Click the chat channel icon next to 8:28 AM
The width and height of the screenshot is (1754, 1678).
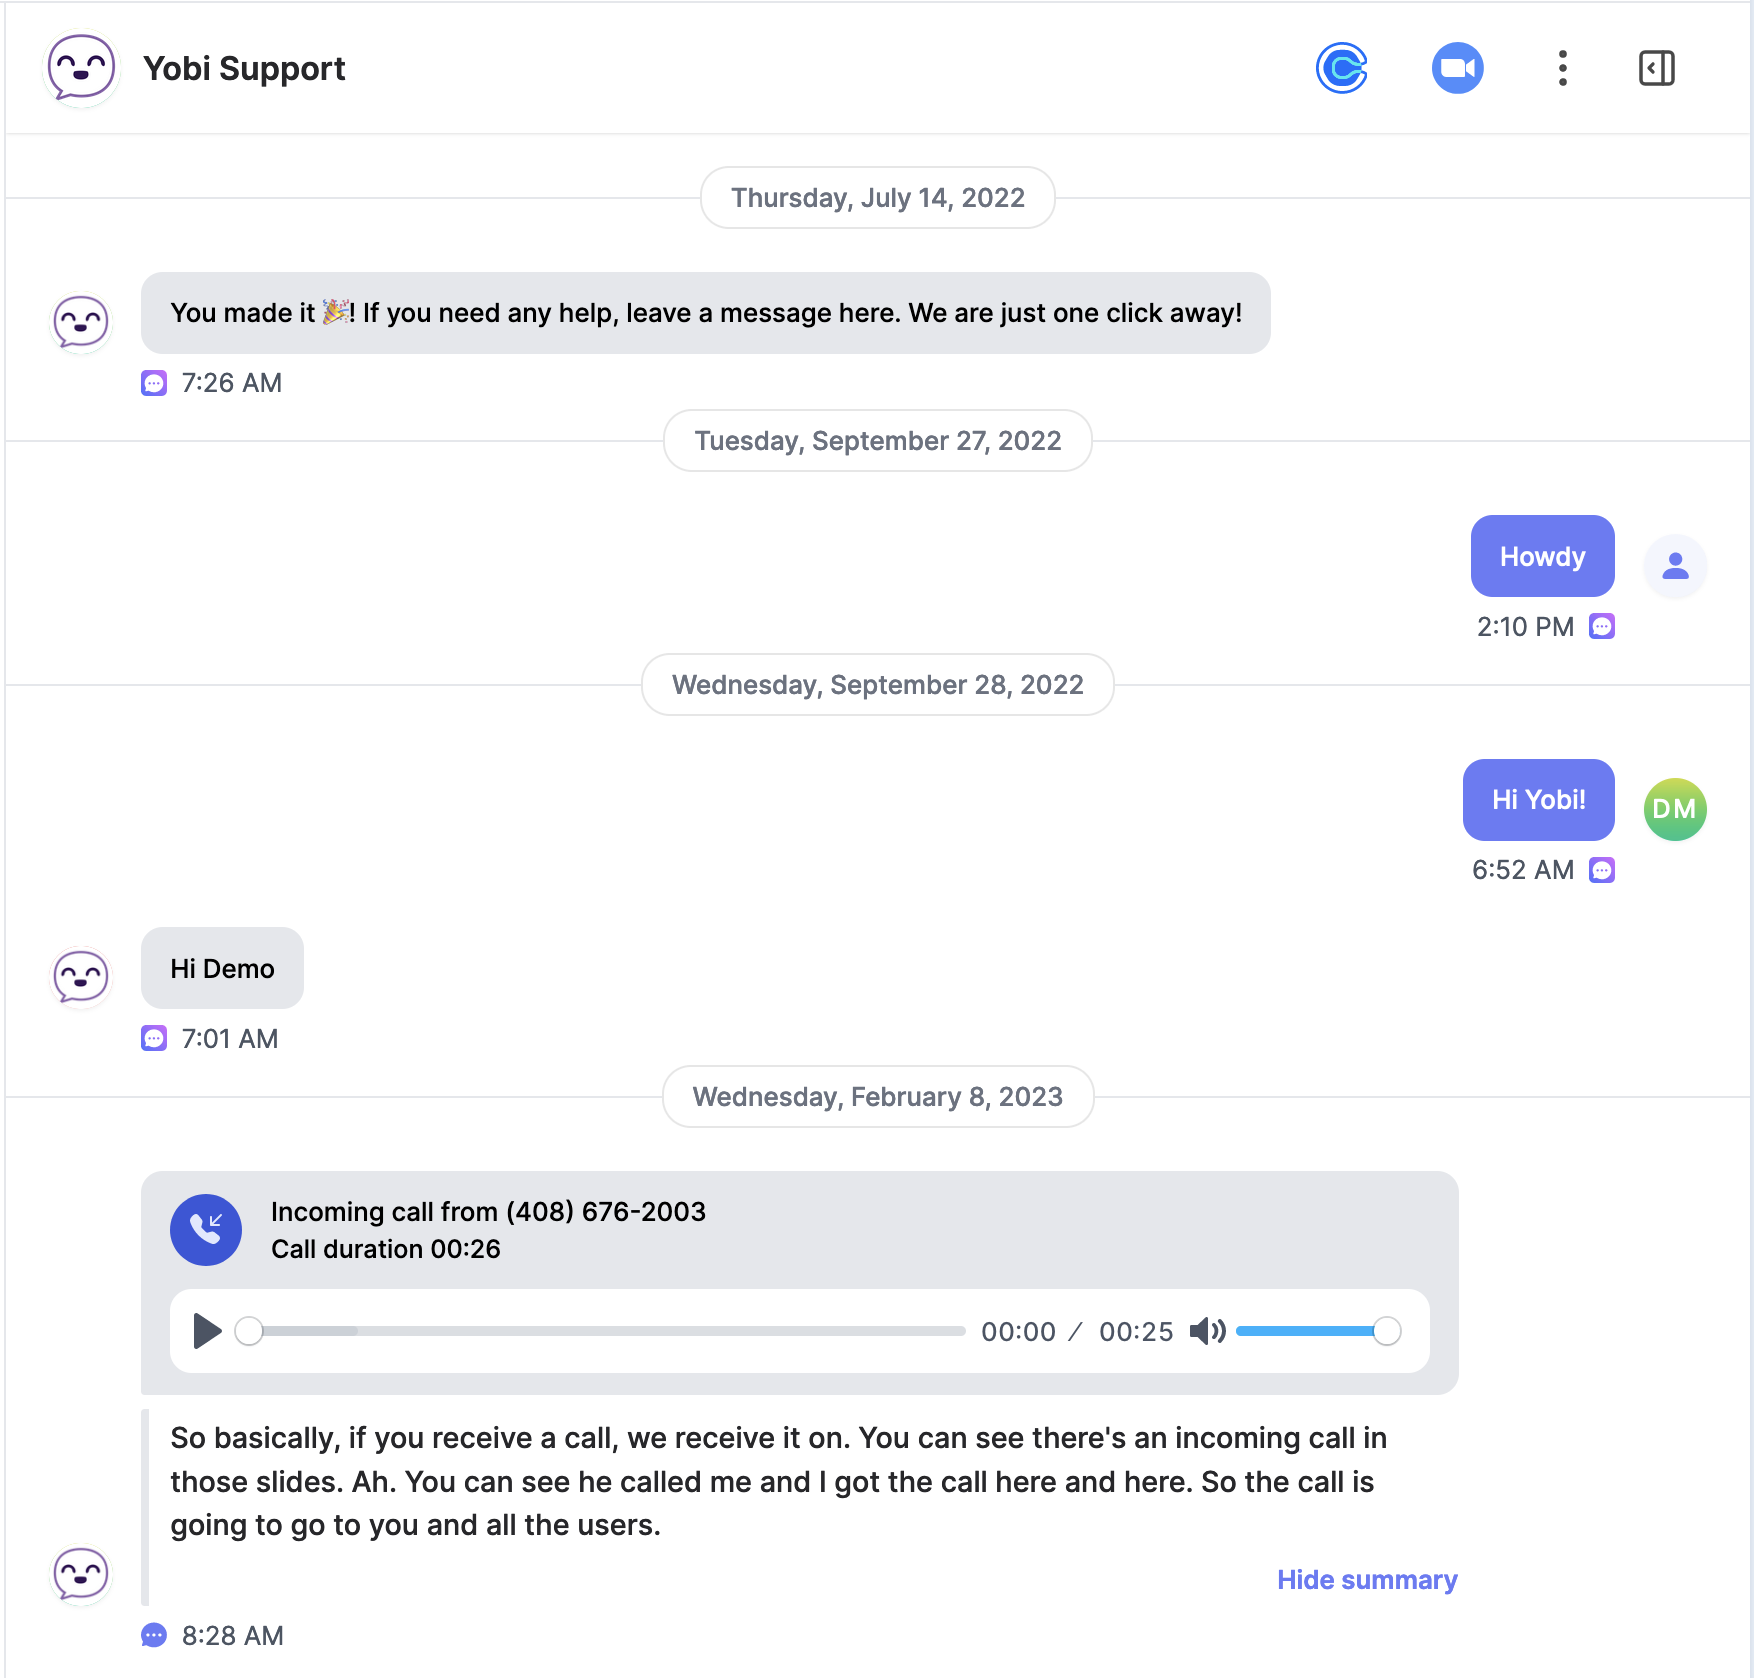[154, 1636]
